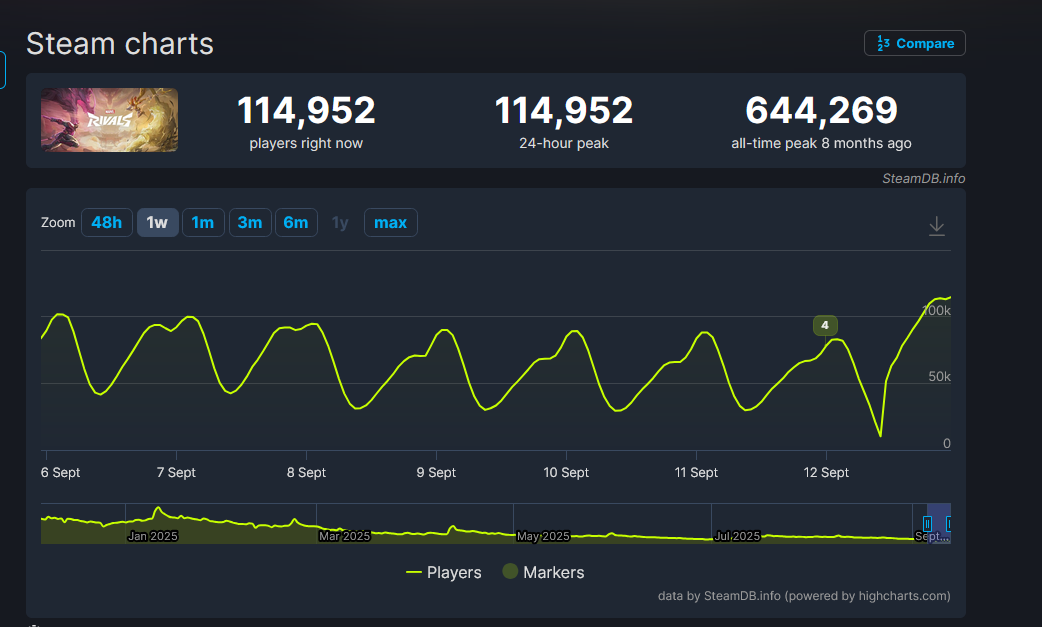The height and width of the screenshot is (627, 1042).
Task: Select the 48h zoom range
Action: [x=106, y=223]
